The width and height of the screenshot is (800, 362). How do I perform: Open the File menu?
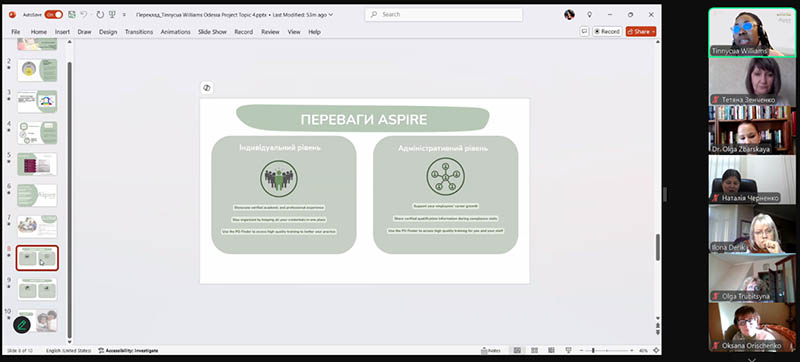[16, 32]
